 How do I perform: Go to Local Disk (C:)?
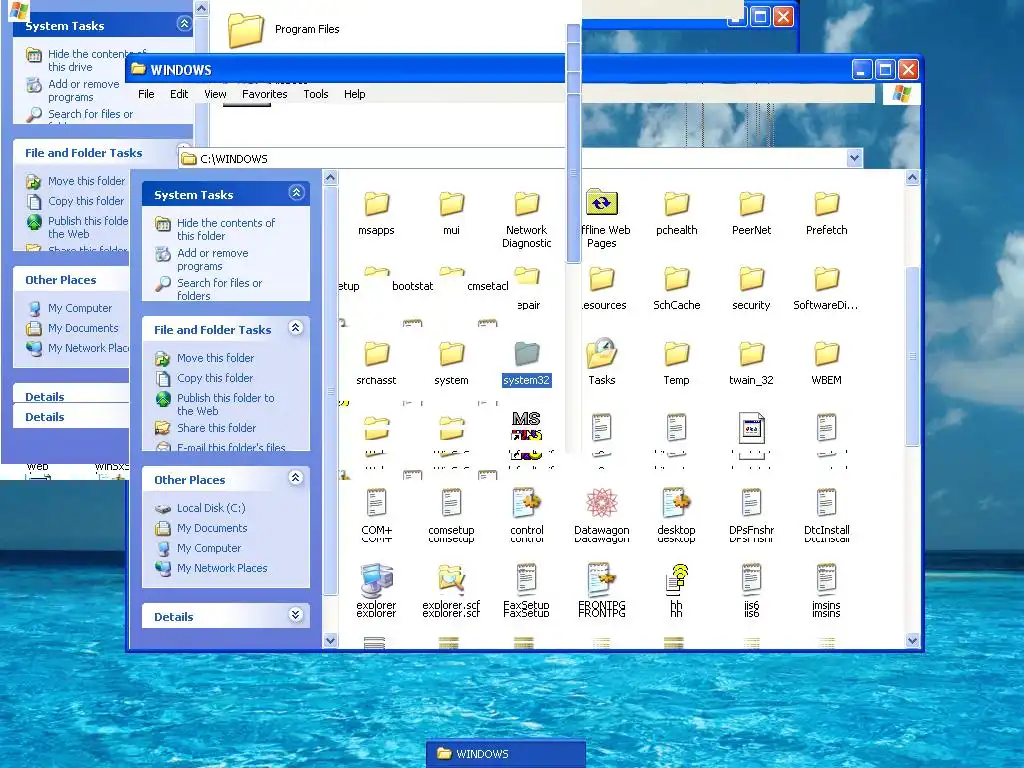coord(211,508)
